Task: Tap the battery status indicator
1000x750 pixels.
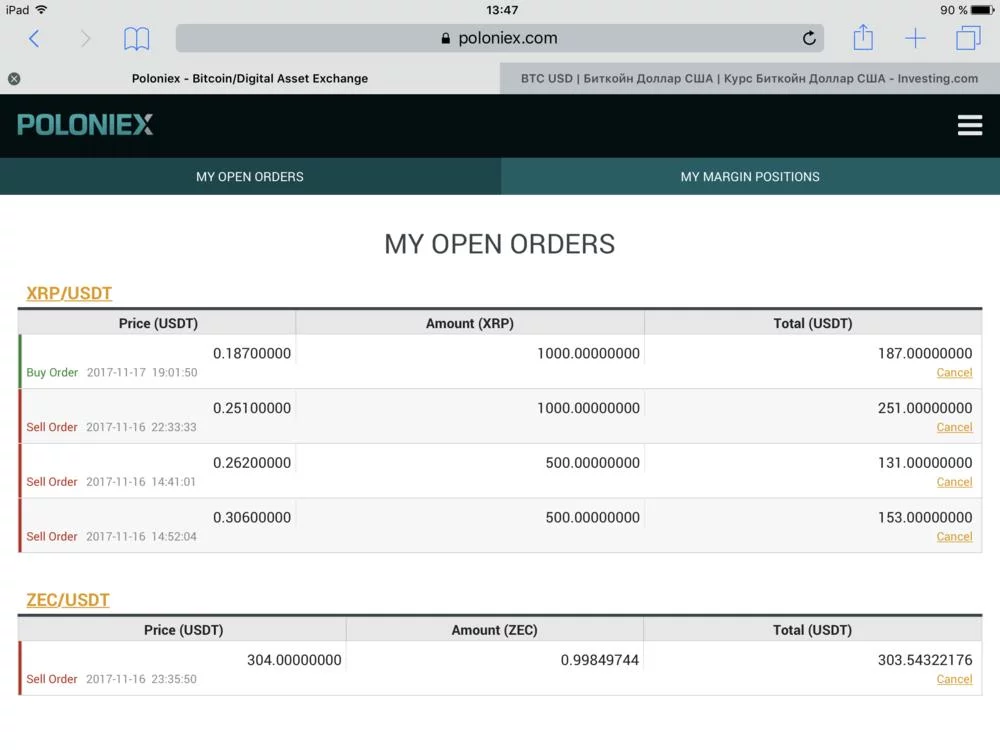Action: pyautogui.click(x=982, y=10)
